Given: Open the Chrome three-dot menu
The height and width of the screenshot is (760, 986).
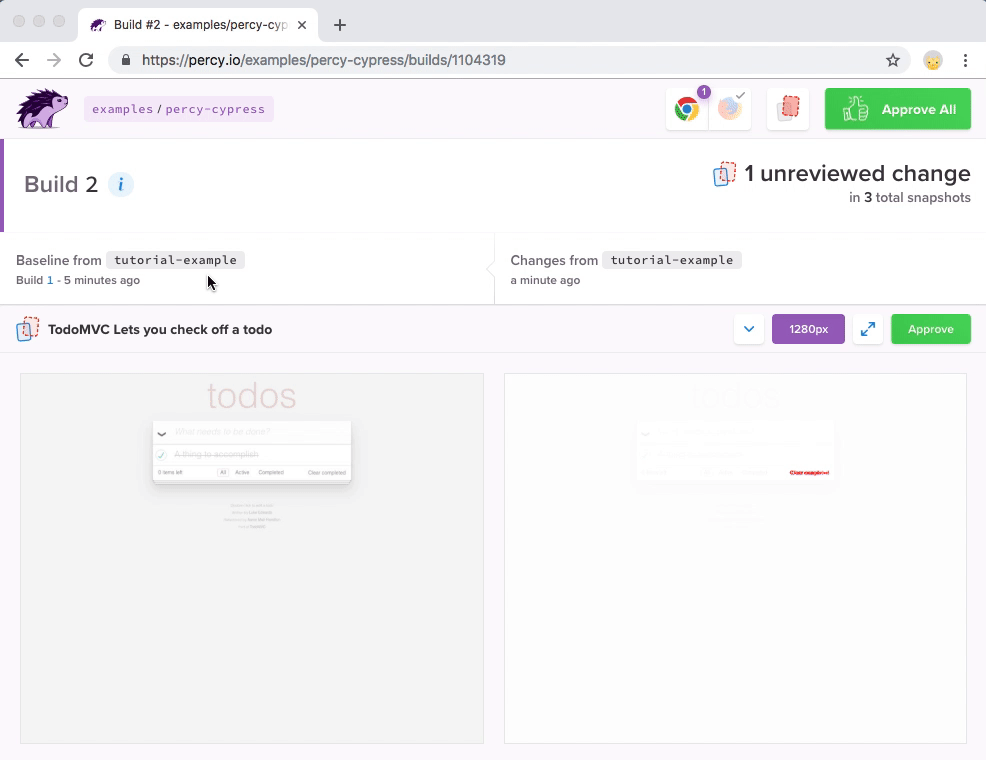Looking at the screenshot, I should (965, 60).
